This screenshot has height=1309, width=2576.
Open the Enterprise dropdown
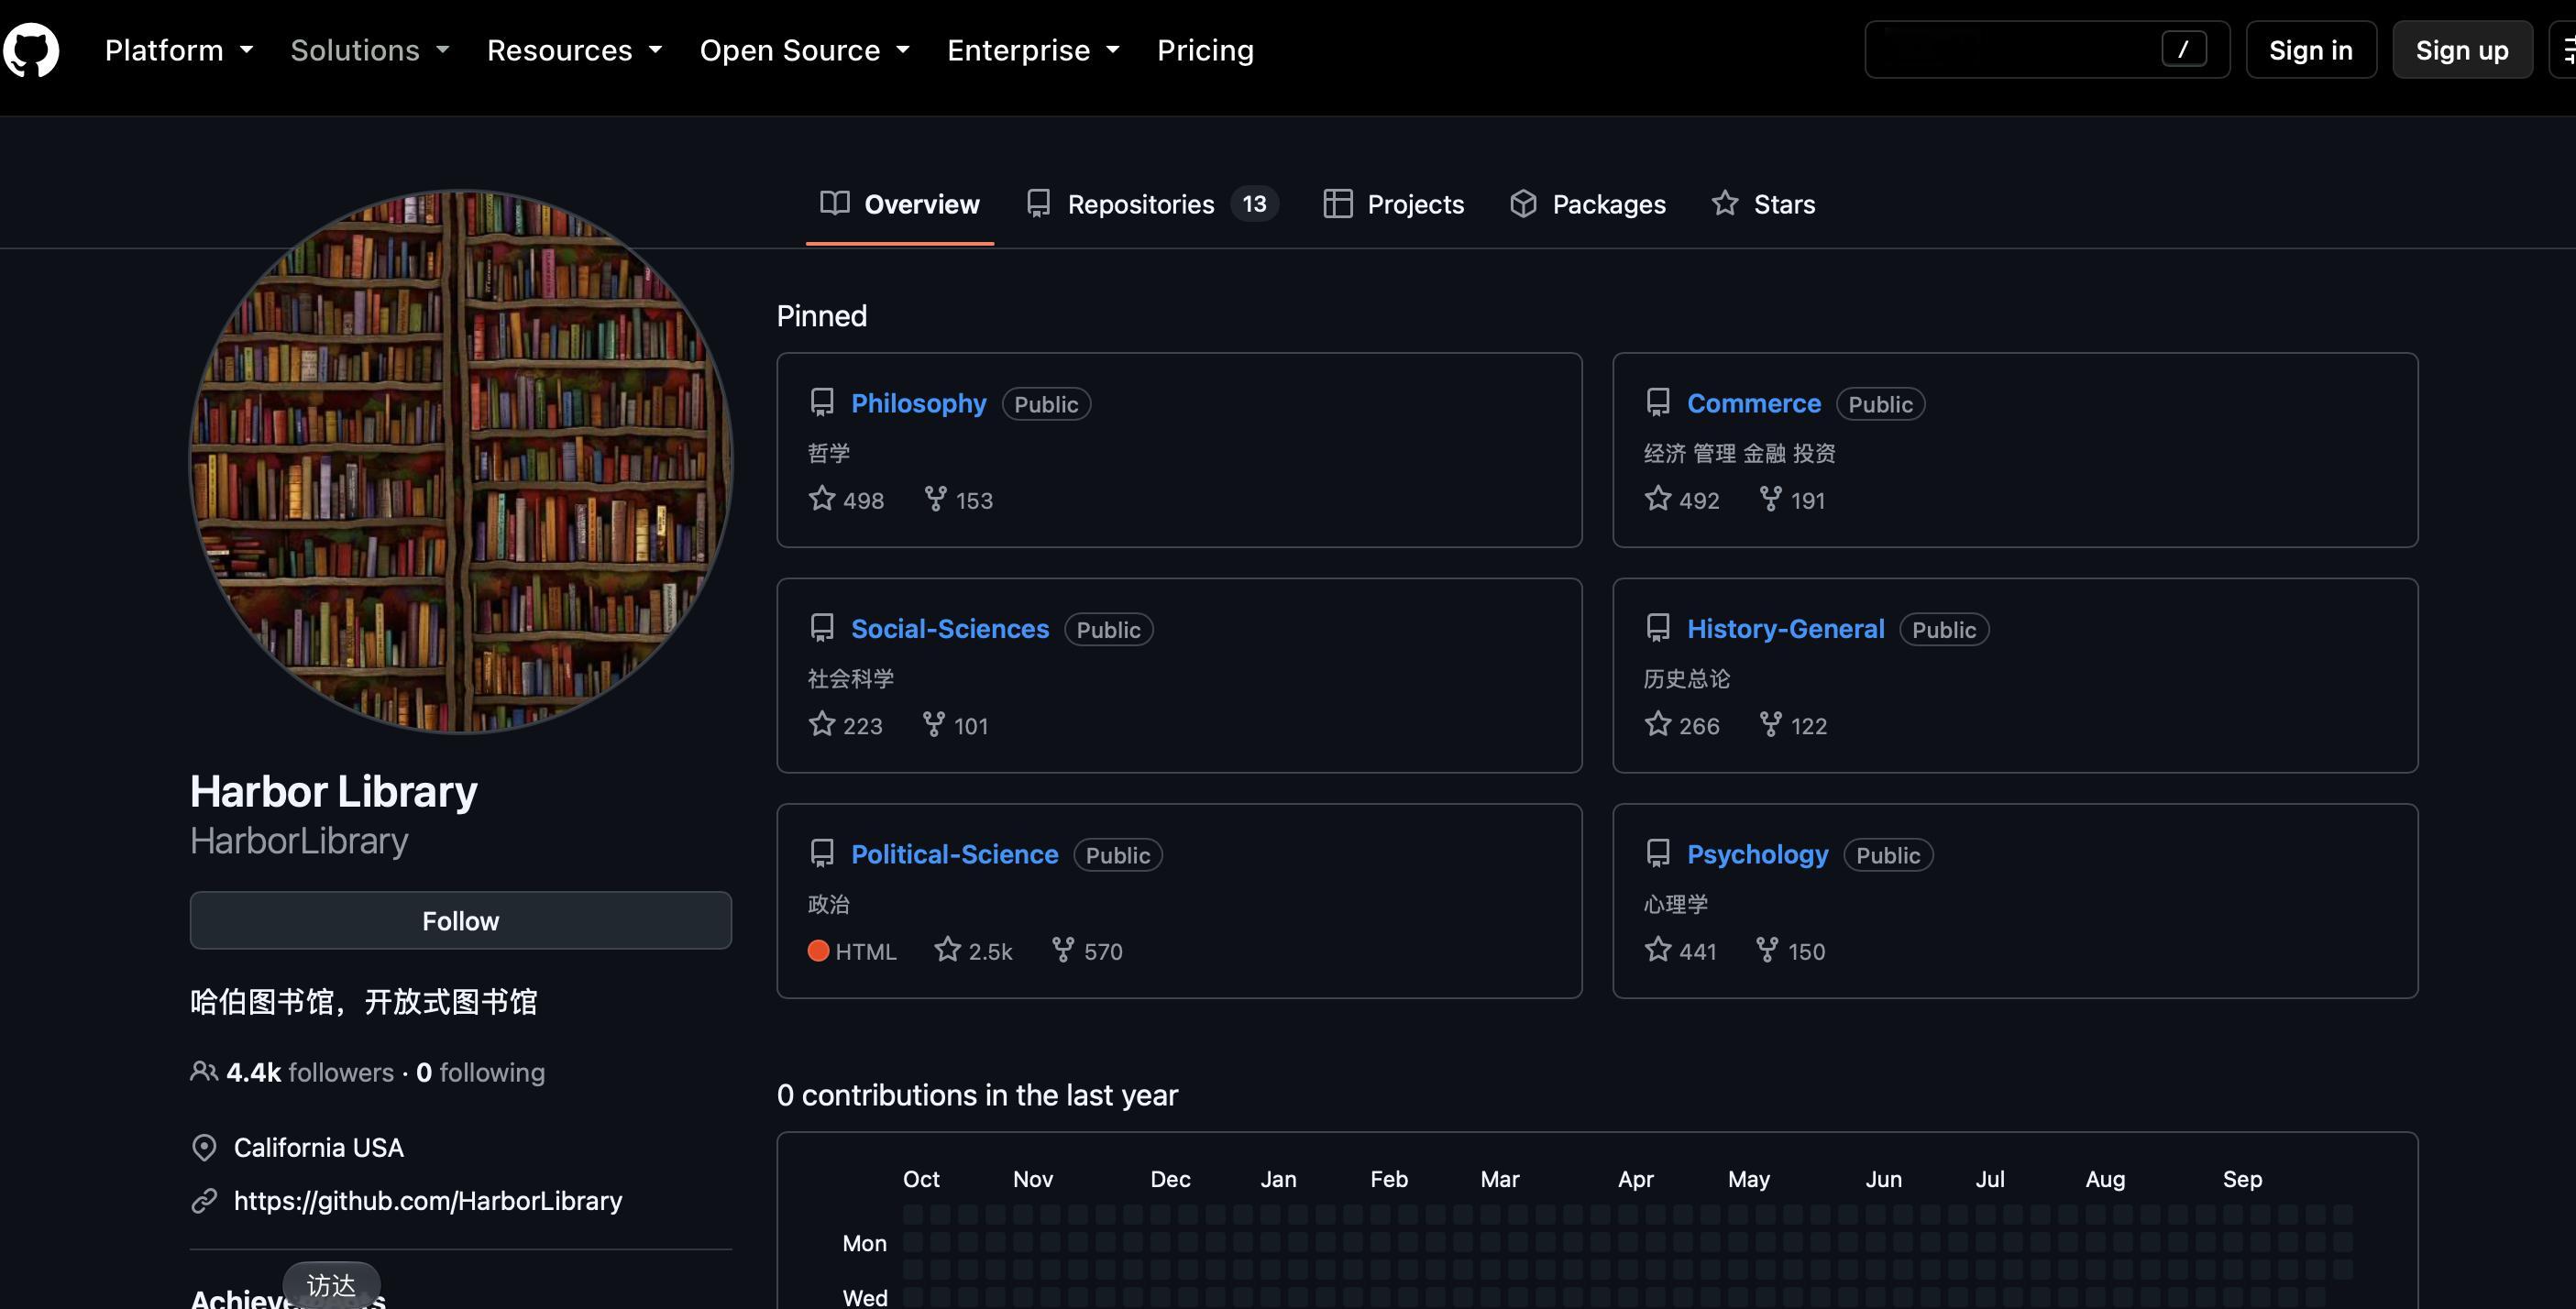(1033, 50)
